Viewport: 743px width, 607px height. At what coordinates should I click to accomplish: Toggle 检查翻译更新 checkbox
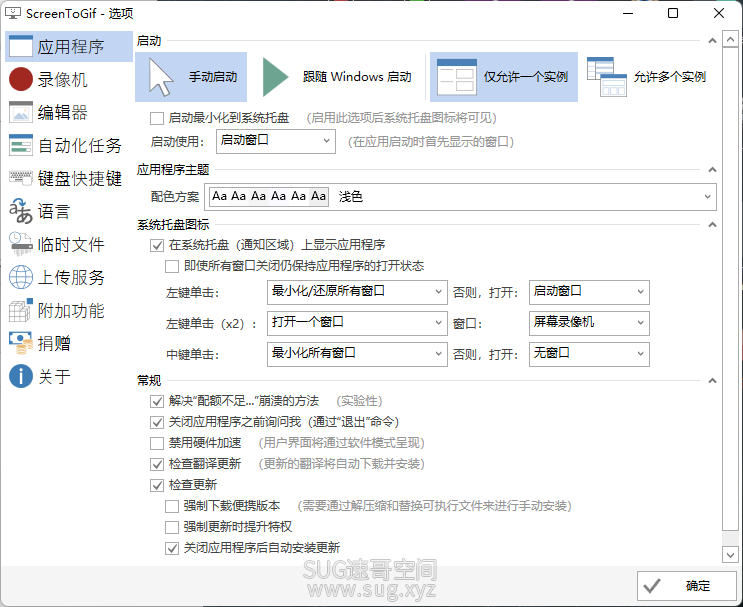tap(157, 464)
